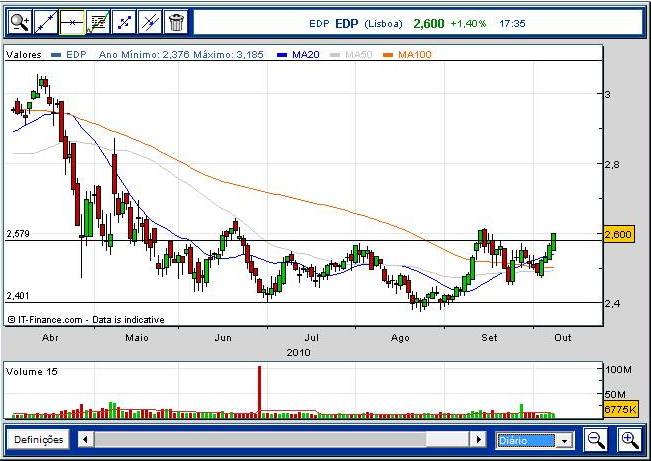Activate the horizontal line tool

[x=72, y=22]
